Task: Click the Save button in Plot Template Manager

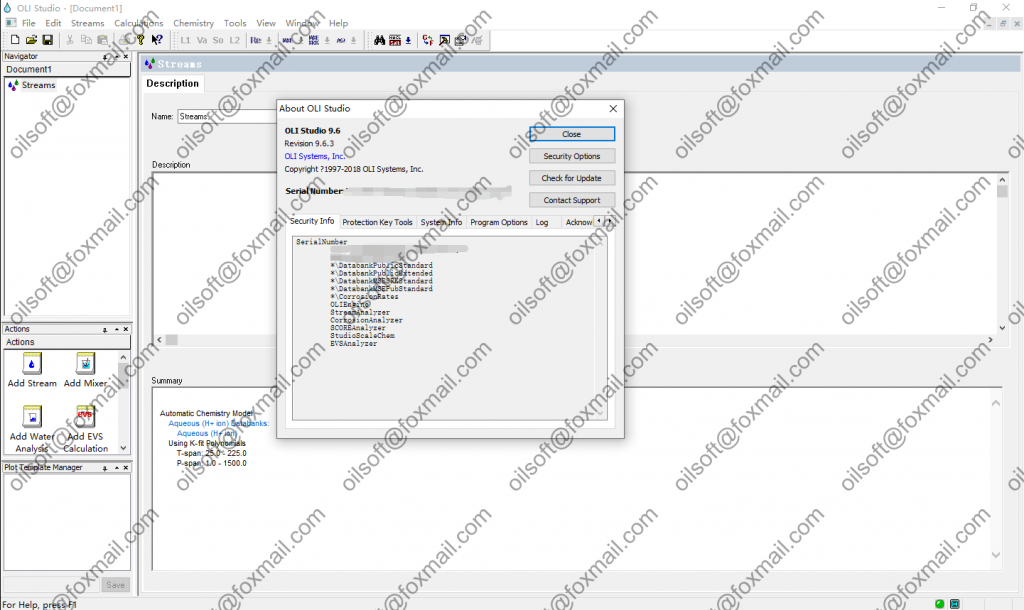Action: click(x=116, y=585)
